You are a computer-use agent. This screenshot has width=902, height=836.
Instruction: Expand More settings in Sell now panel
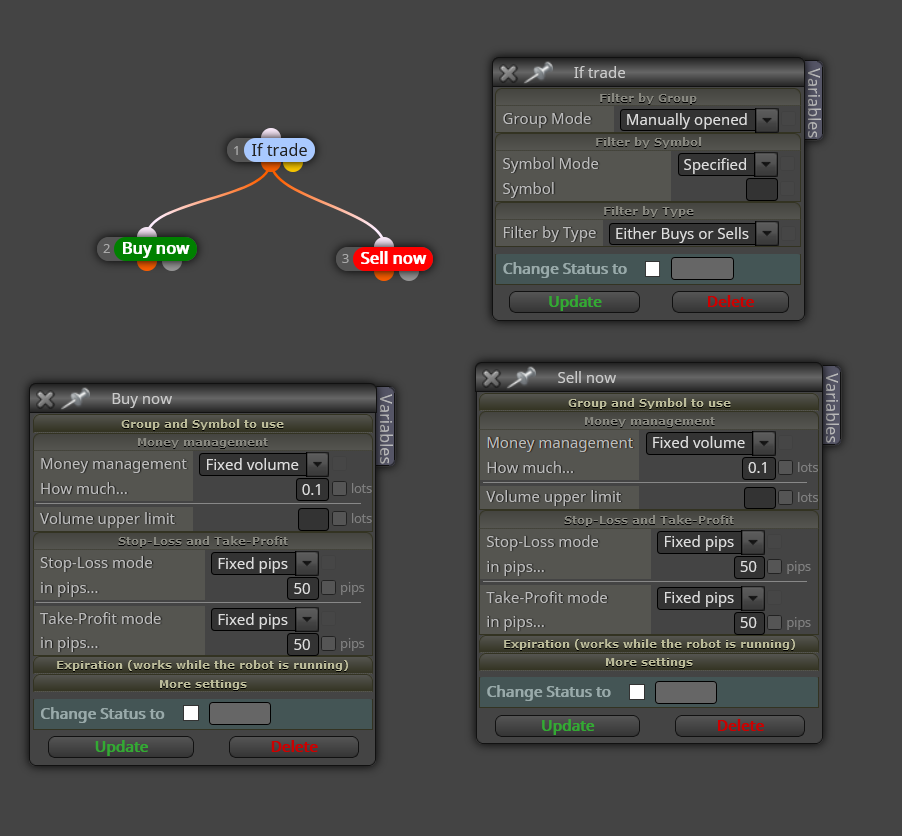pos(649,662)
